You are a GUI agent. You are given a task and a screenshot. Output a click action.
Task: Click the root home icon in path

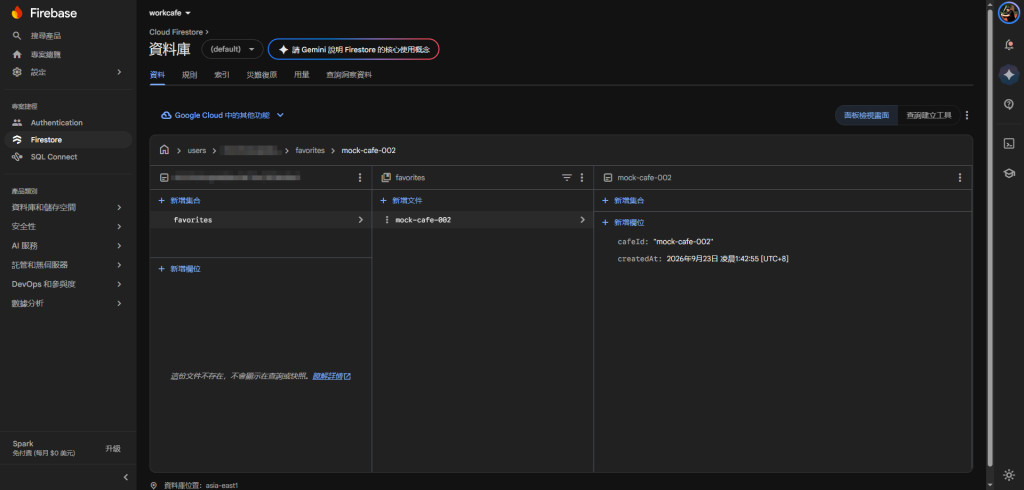pos(165,150)
